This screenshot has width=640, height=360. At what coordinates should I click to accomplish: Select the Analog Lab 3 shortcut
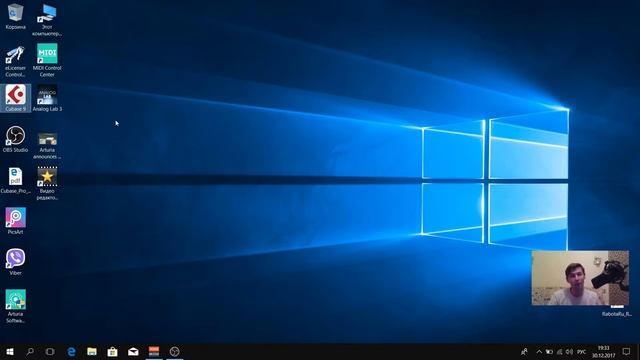(x=47, y=98)
